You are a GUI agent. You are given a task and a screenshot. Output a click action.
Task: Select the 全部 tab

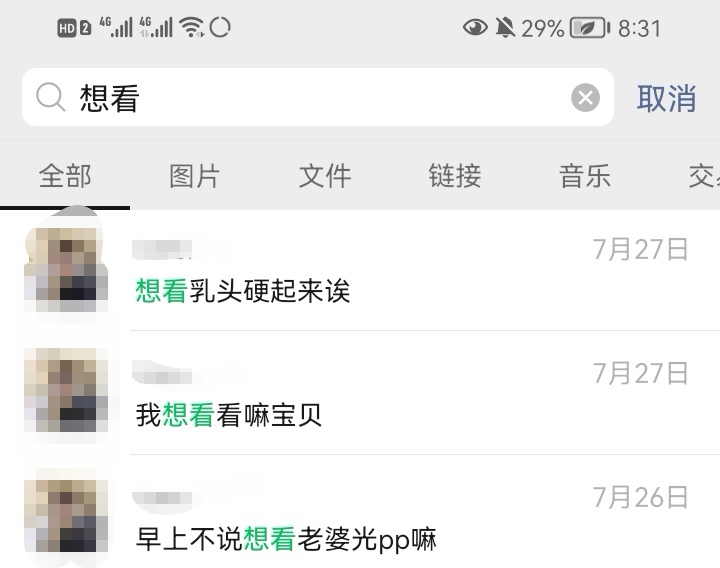(65, 176)
